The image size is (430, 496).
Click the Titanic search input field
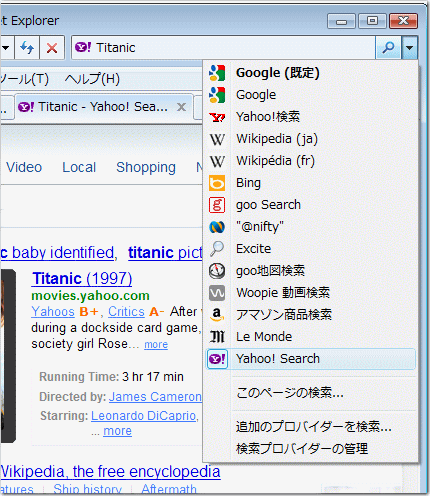click(x=223, y=48)
